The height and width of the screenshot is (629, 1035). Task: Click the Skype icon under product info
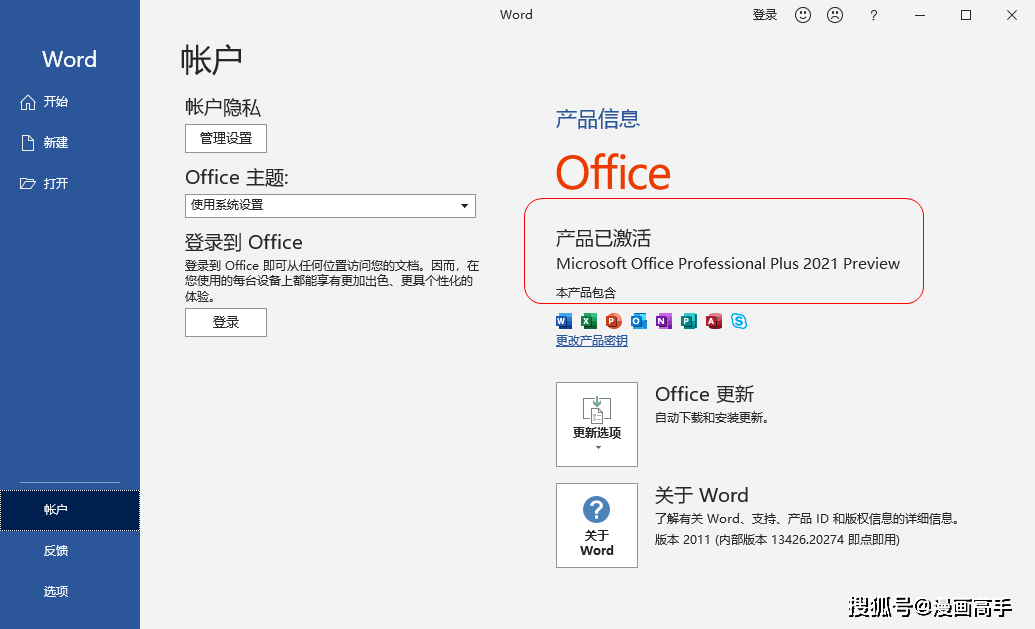(x=739, y=321)
